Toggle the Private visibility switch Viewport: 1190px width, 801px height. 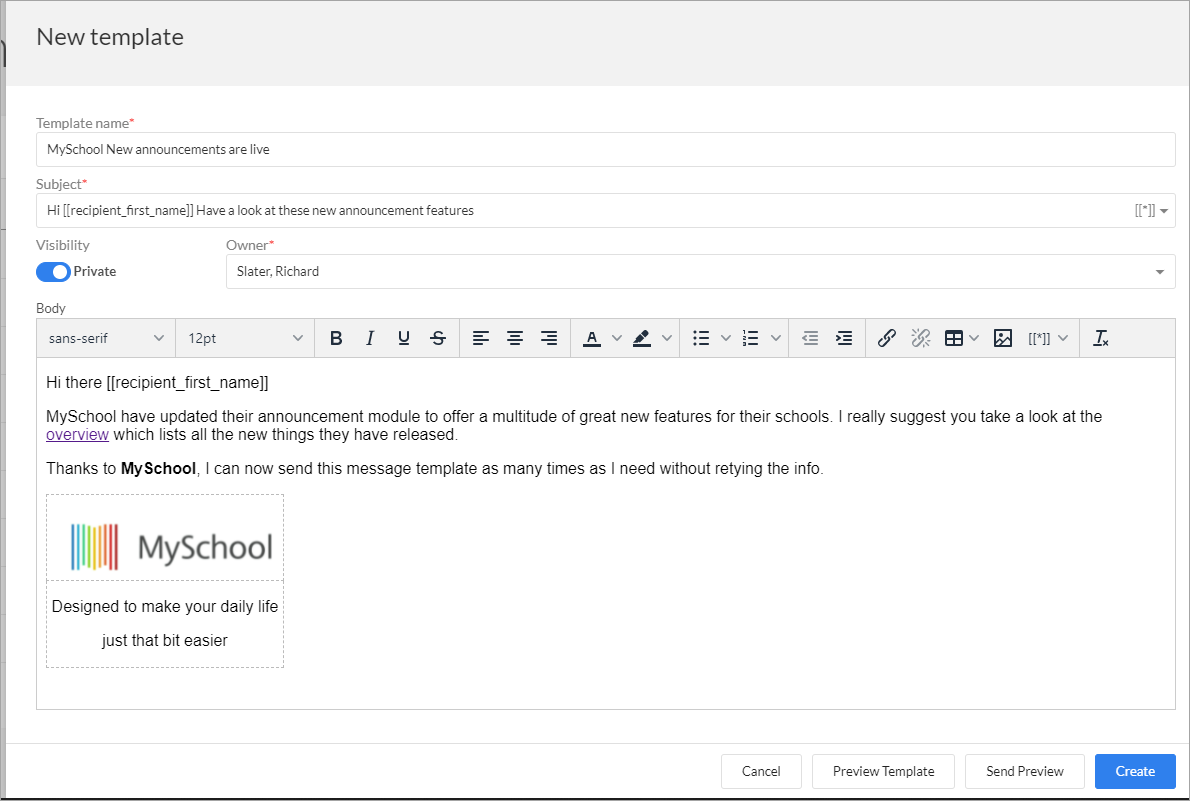point(53,272)
